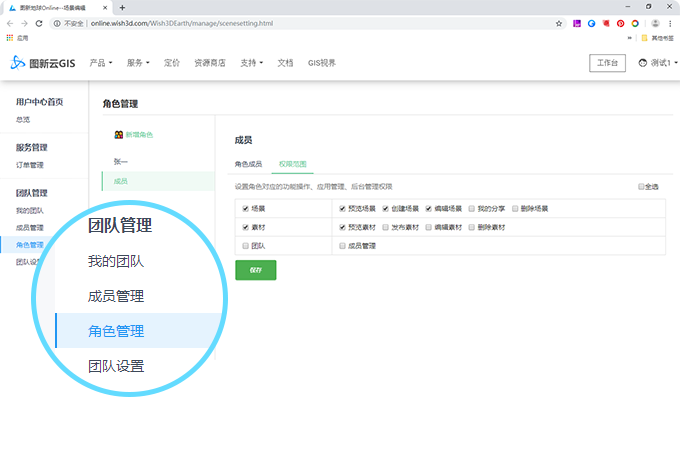Image resolution: width=680 pixels, height=454 pixels.
Task: Click the green 保存 button
Action: pyautogui.click(x=255, y=270)
